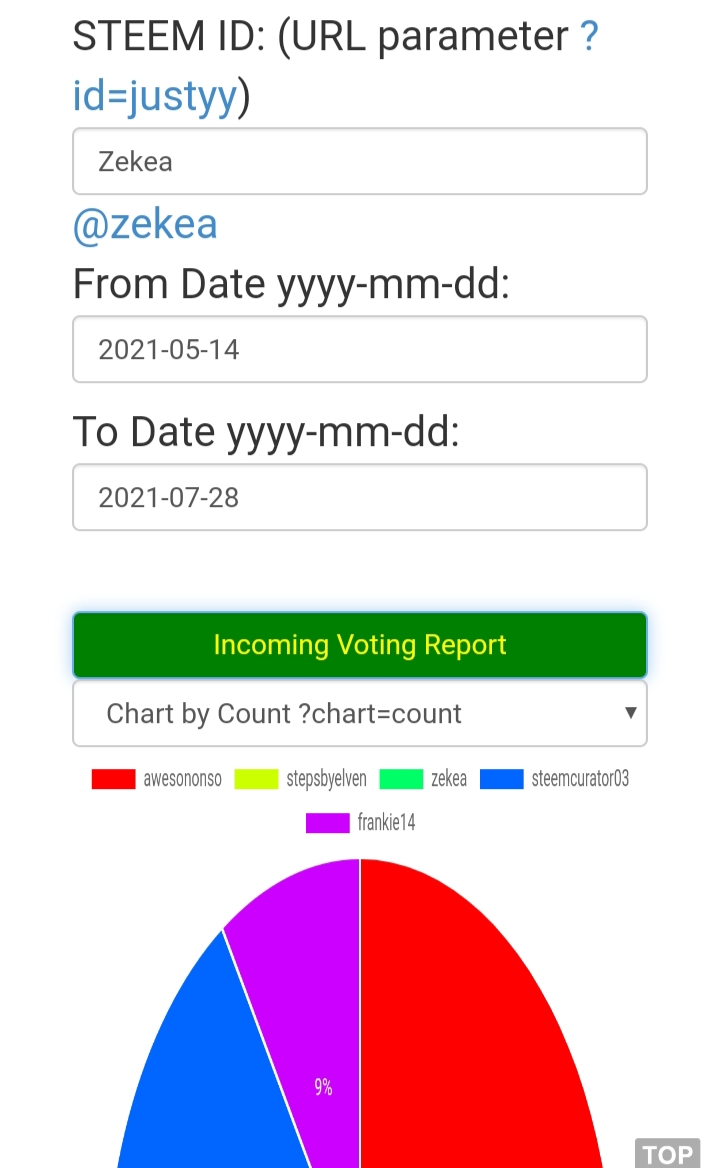Click the frankie14 legend label
This screenshot has height=1168, width=719.
tap(387, 823)
